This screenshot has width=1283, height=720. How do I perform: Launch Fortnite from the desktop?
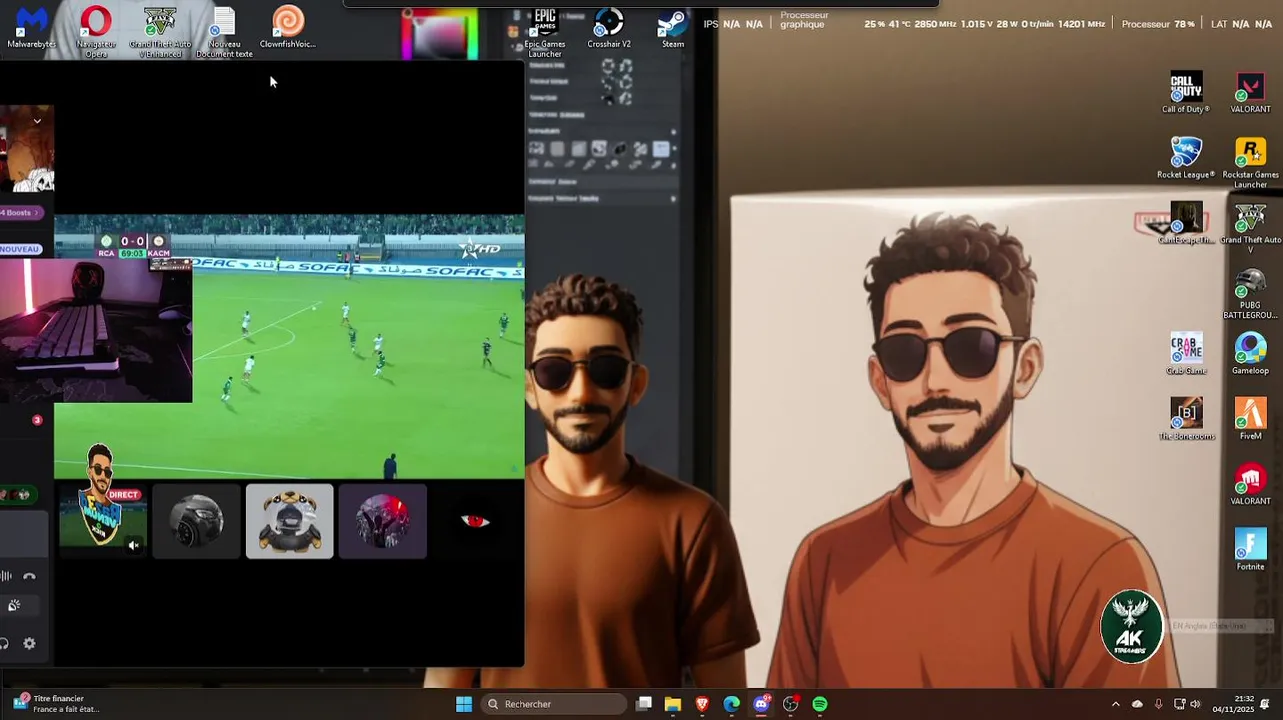(1250, 550)
